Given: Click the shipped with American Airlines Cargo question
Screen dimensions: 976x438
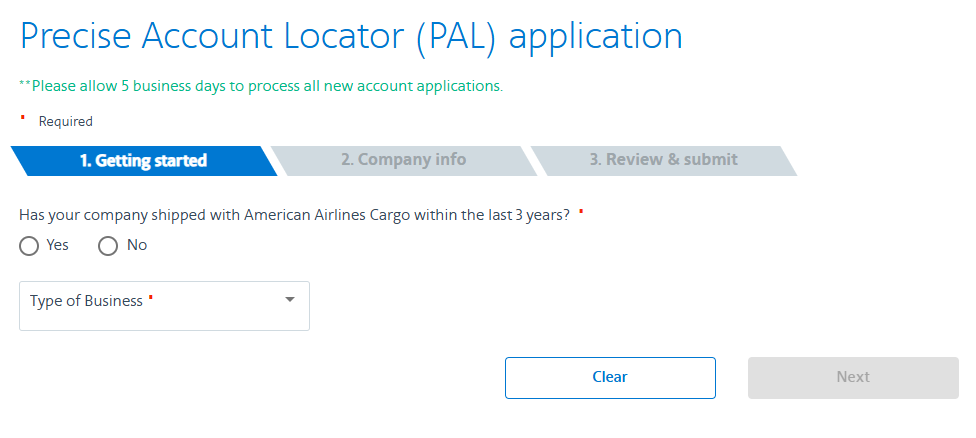Looking at the screenshot, I should pos(294,215).
